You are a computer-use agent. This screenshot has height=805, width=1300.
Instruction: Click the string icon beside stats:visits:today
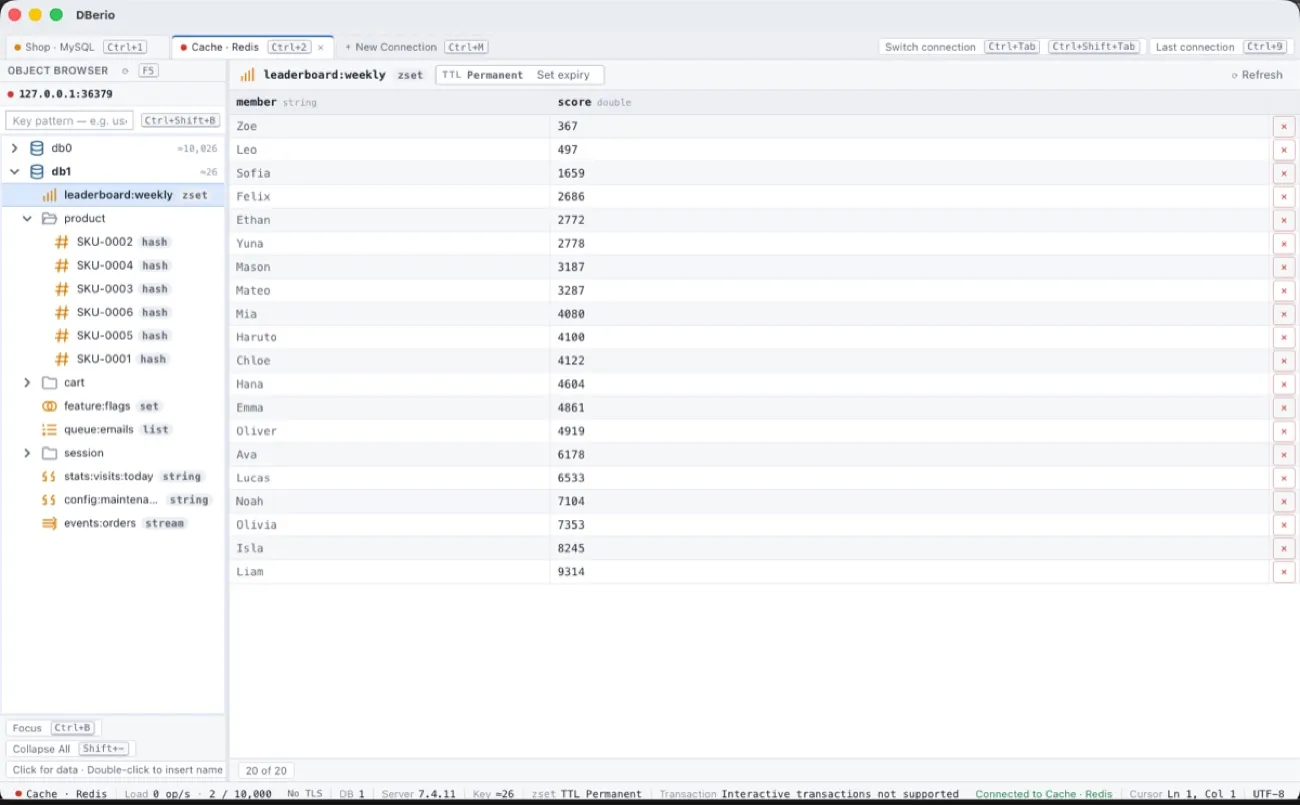(49, 477)
